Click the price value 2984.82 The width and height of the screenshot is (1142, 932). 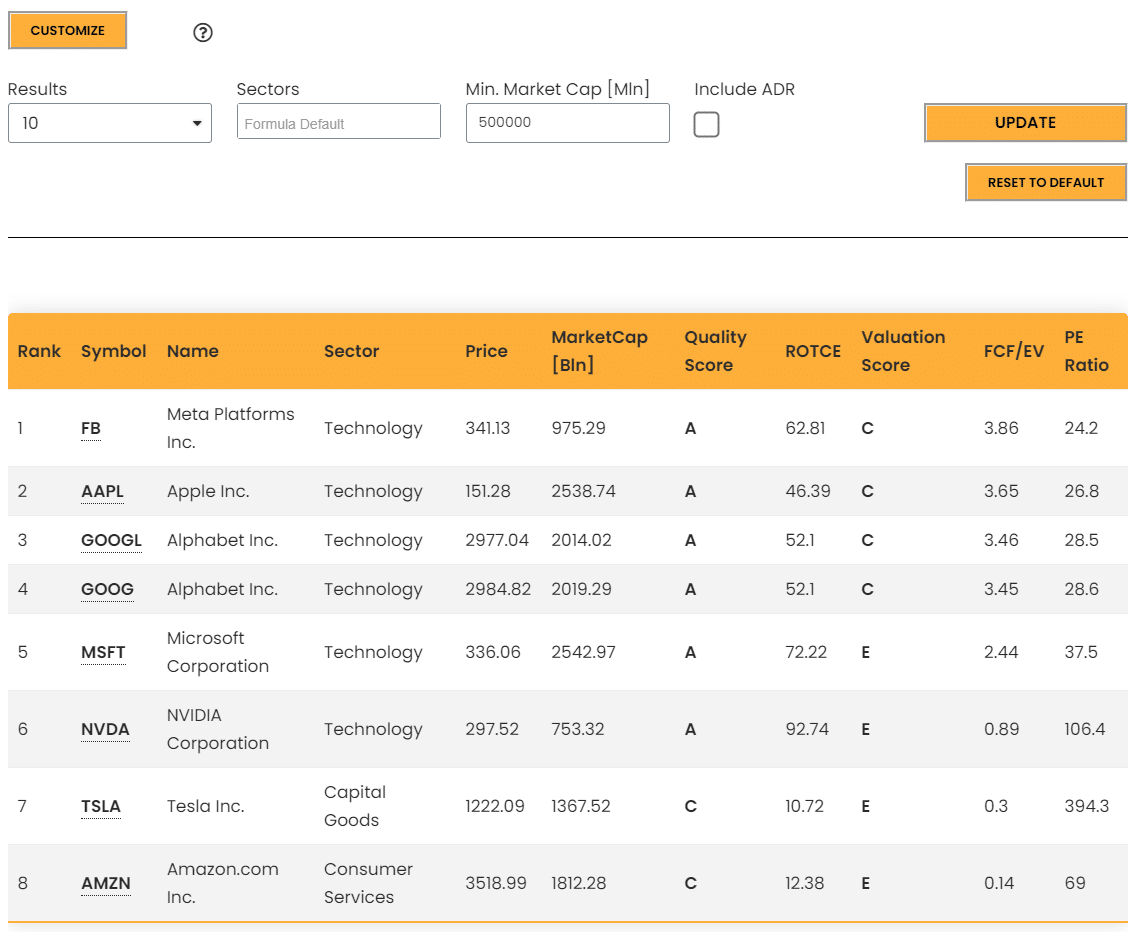(498, 589)
